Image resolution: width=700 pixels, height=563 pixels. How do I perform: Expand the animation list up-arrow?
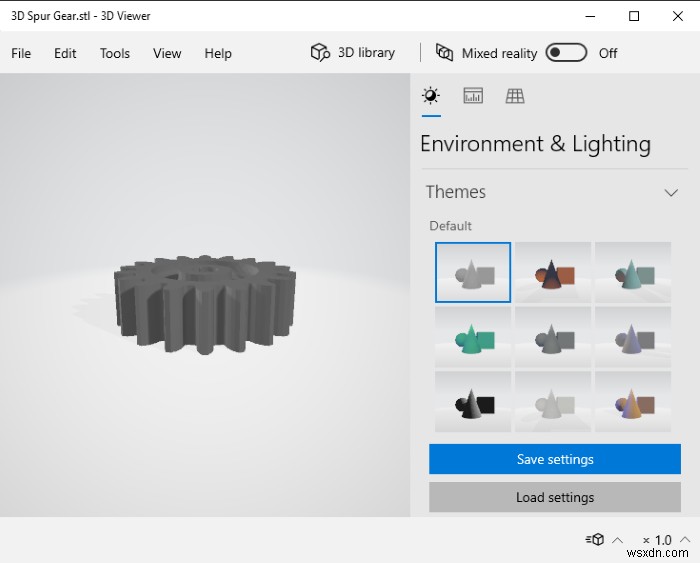617,540
